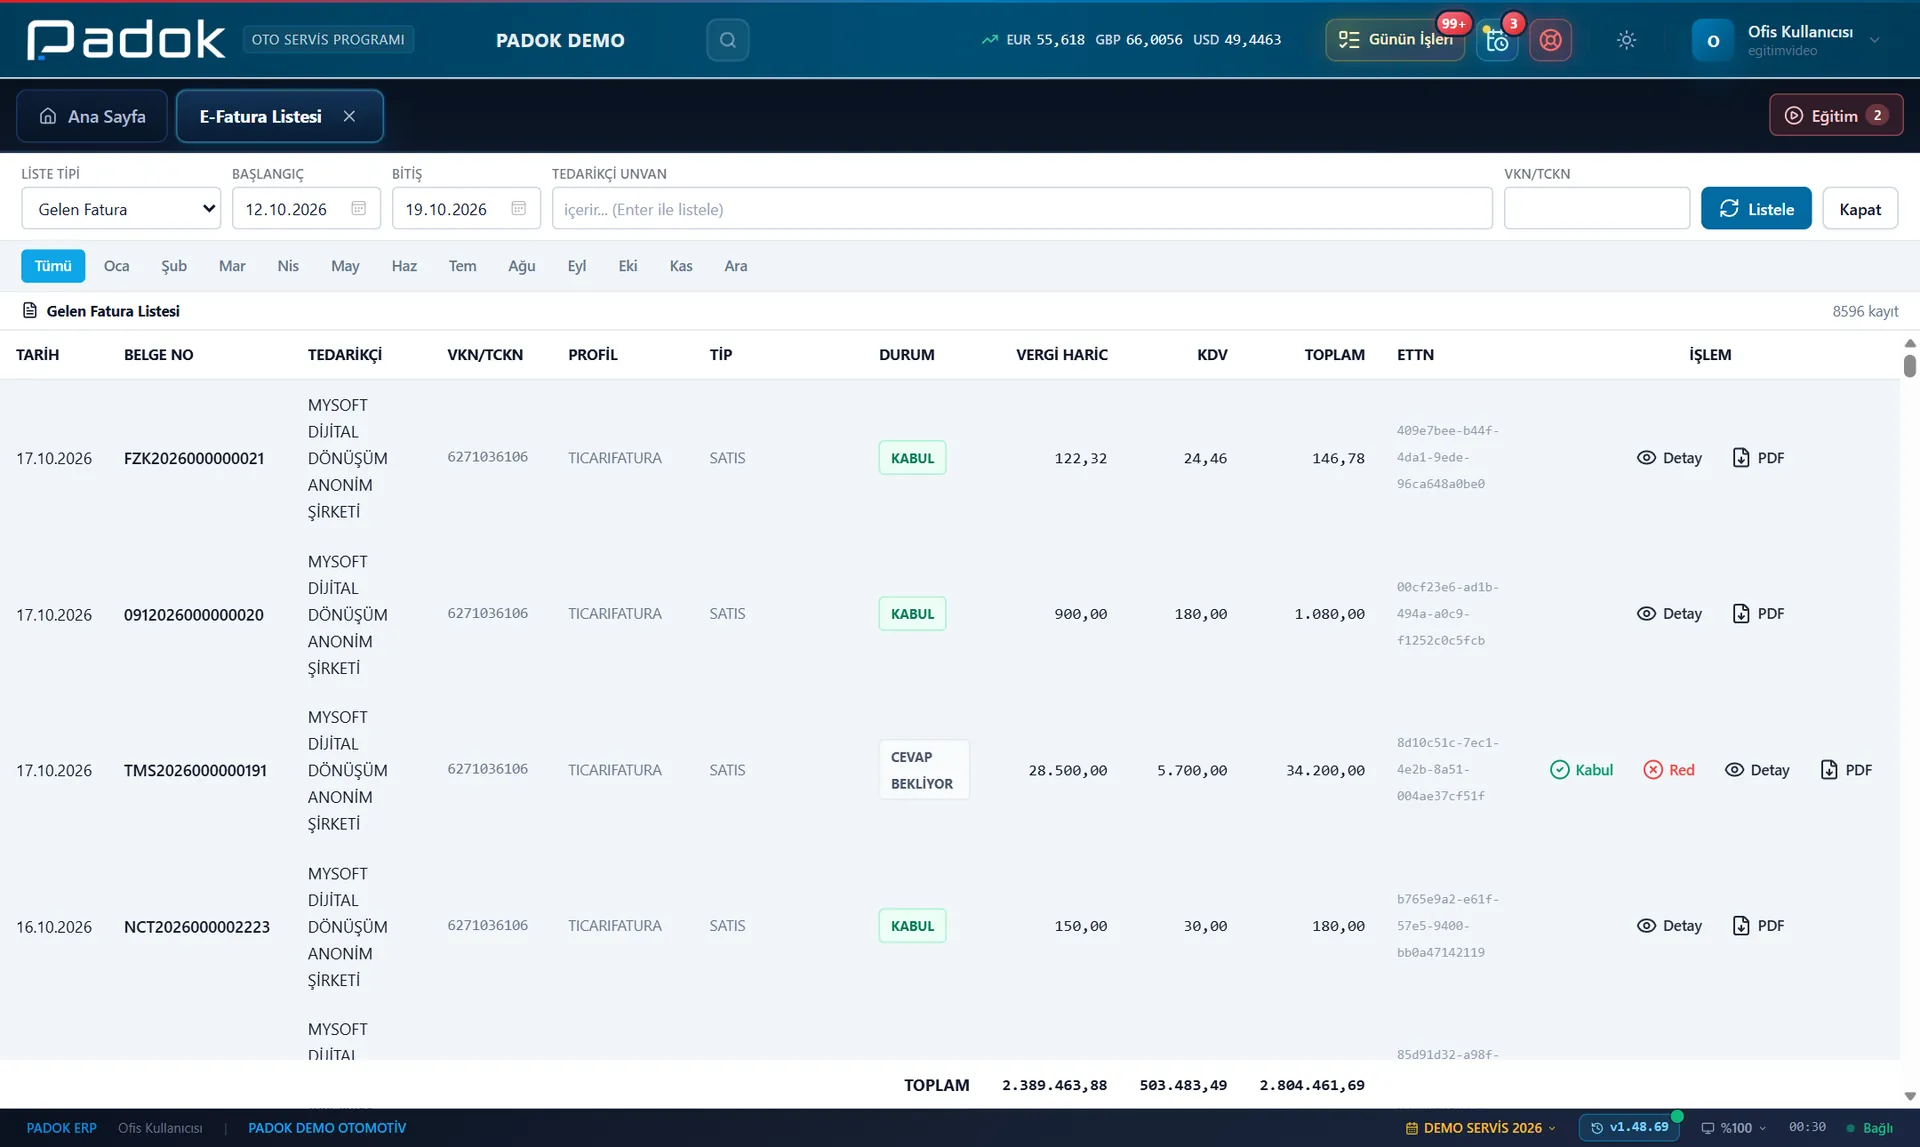Filter the list by Oca month
Viewport: 1920px width, 1147px height.
116,266
